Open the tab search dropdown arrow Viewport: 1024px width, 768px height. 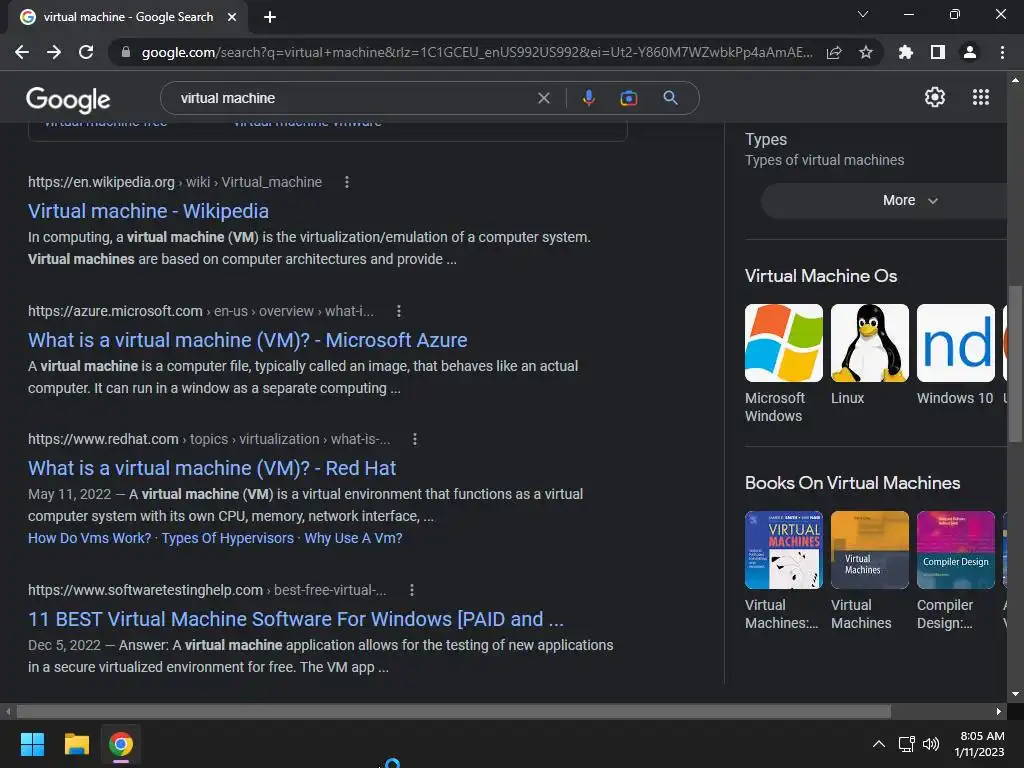[863, 14]
